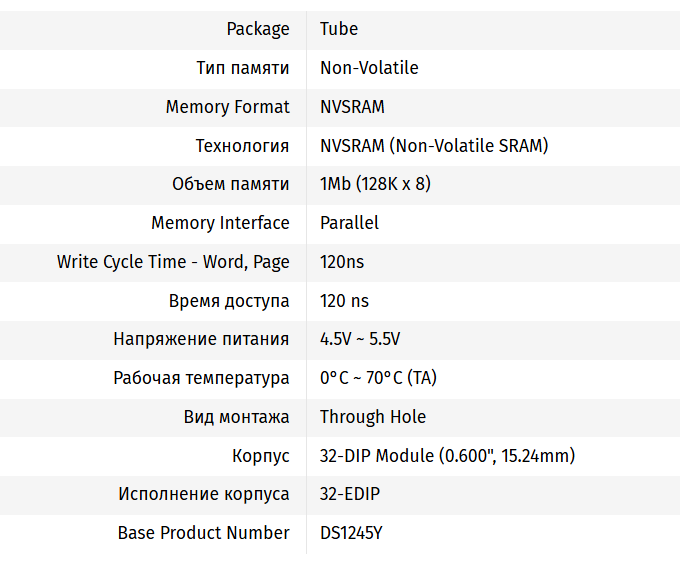This screenshot has height=567, width=680.
Task: Click the Время доступа label
Action: point(229,301)
